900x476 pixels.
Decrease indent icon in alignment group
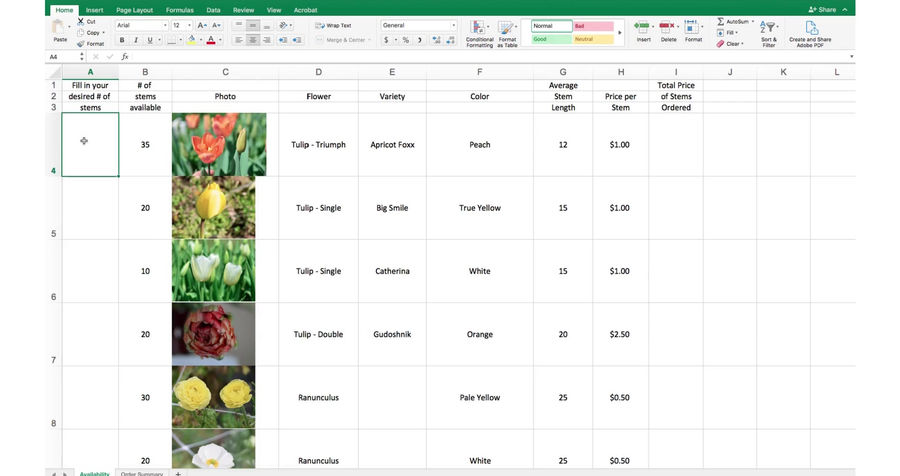pyautogui.click(x=283, y=40)
